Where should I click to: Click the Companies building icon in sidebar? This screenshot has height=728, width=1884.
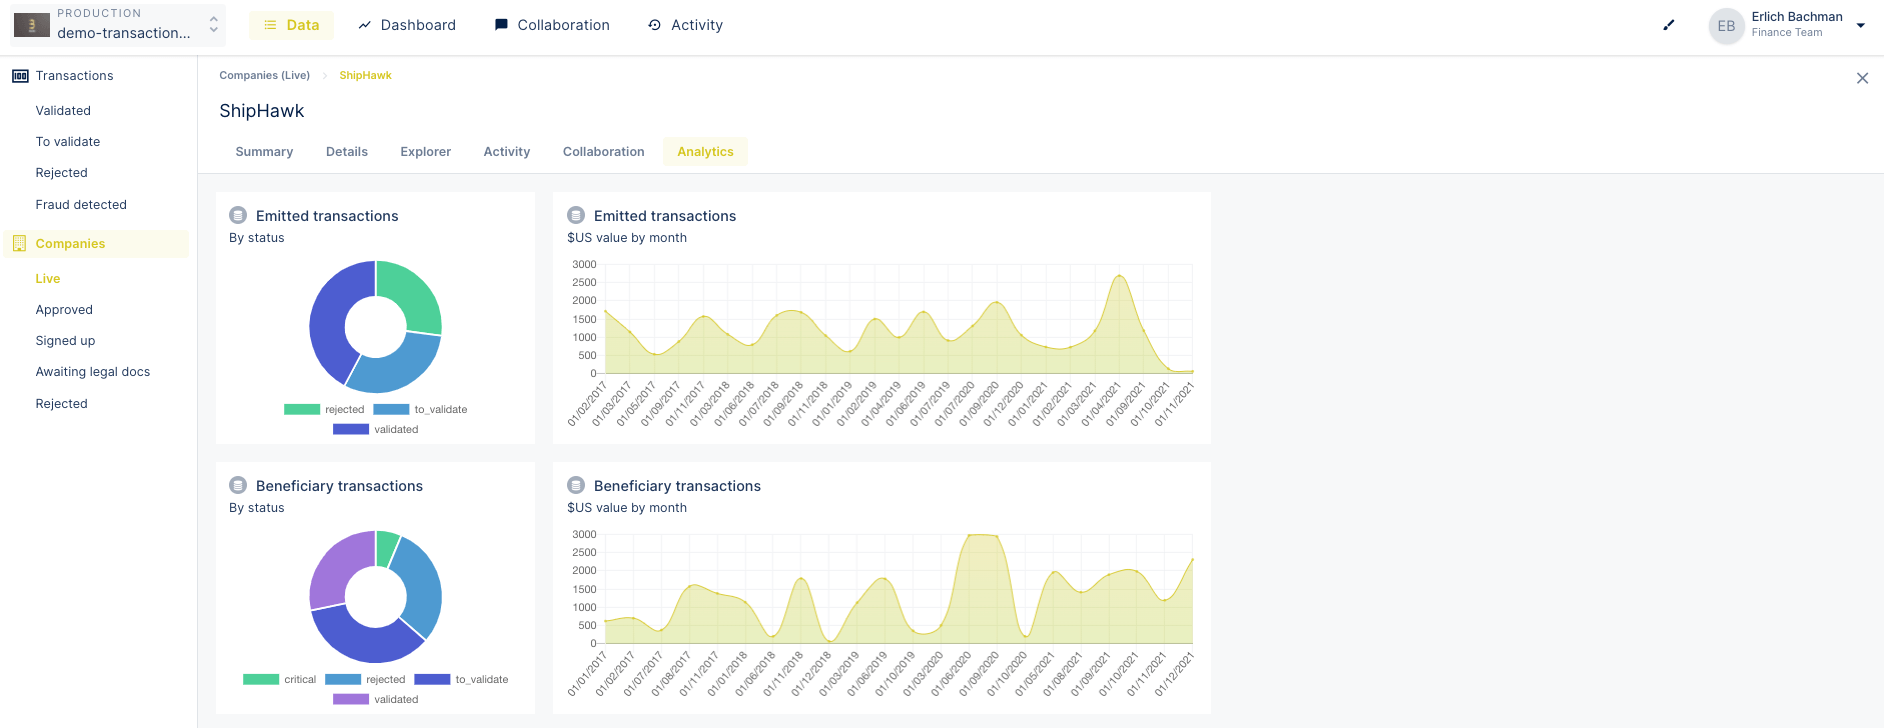(x=19, y=244)
